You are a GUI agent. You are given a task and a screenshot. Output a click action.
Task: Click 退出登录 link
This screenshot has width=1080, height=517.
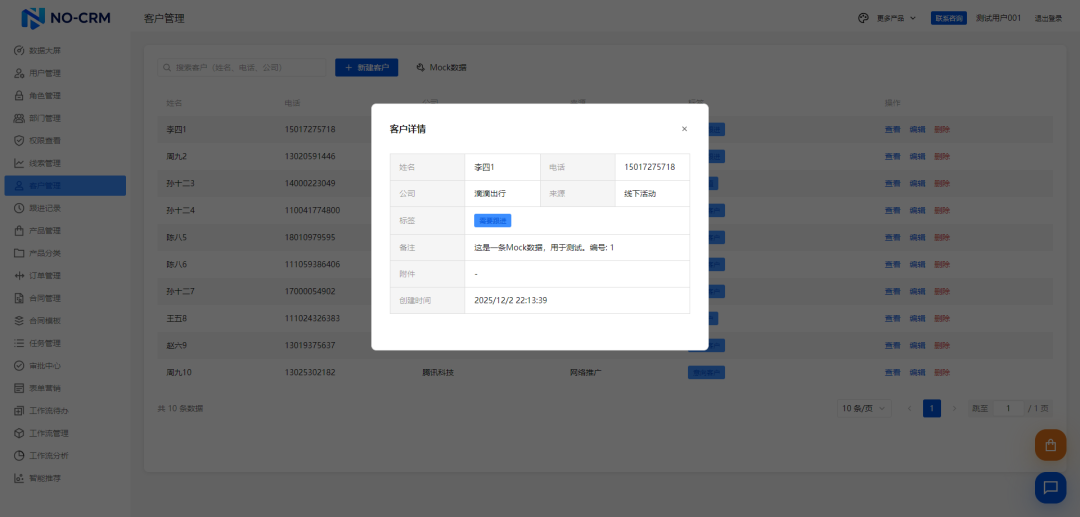[x=1048, y=19]
